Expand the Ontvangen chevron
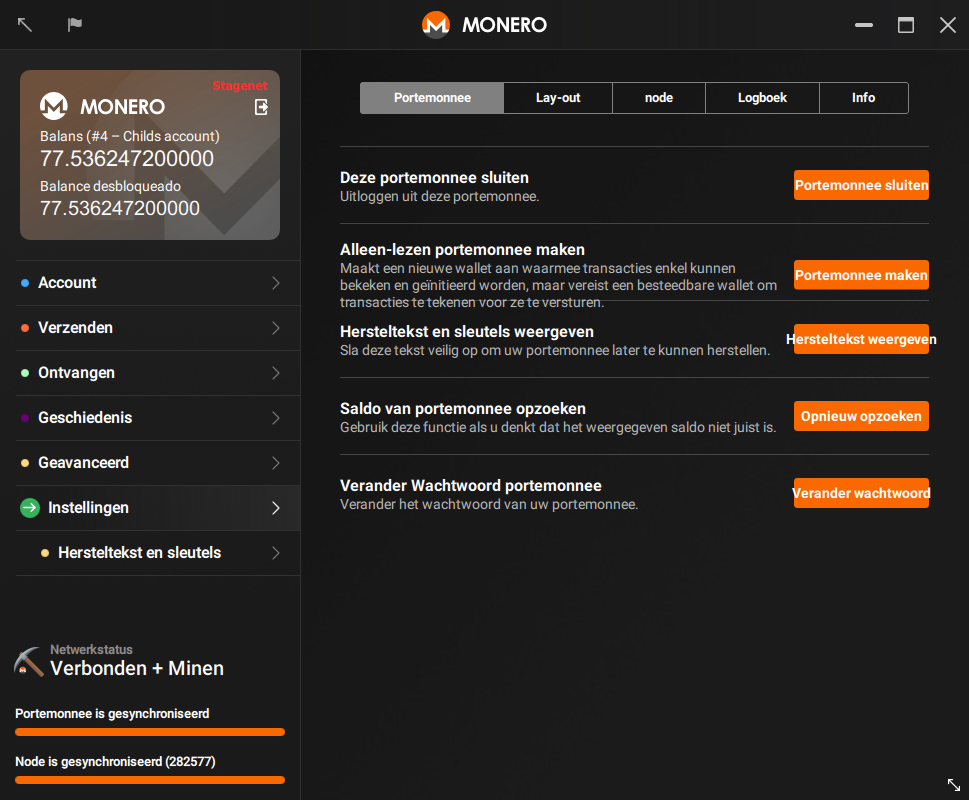This screenshot has width=969, height=800. (x=276, y=373)
